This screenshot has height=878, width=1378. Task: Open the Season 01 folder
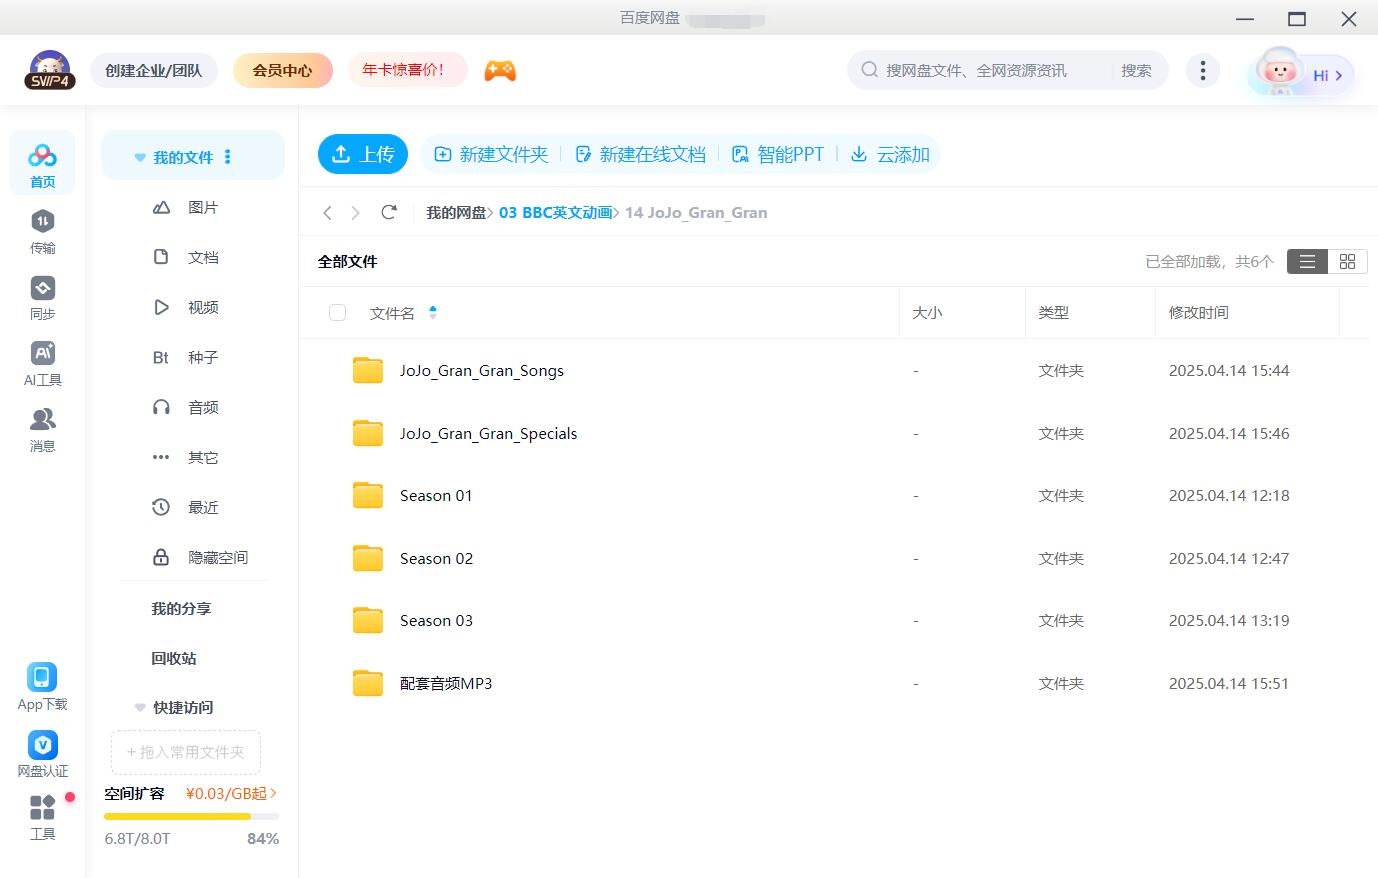pos(436,495)
